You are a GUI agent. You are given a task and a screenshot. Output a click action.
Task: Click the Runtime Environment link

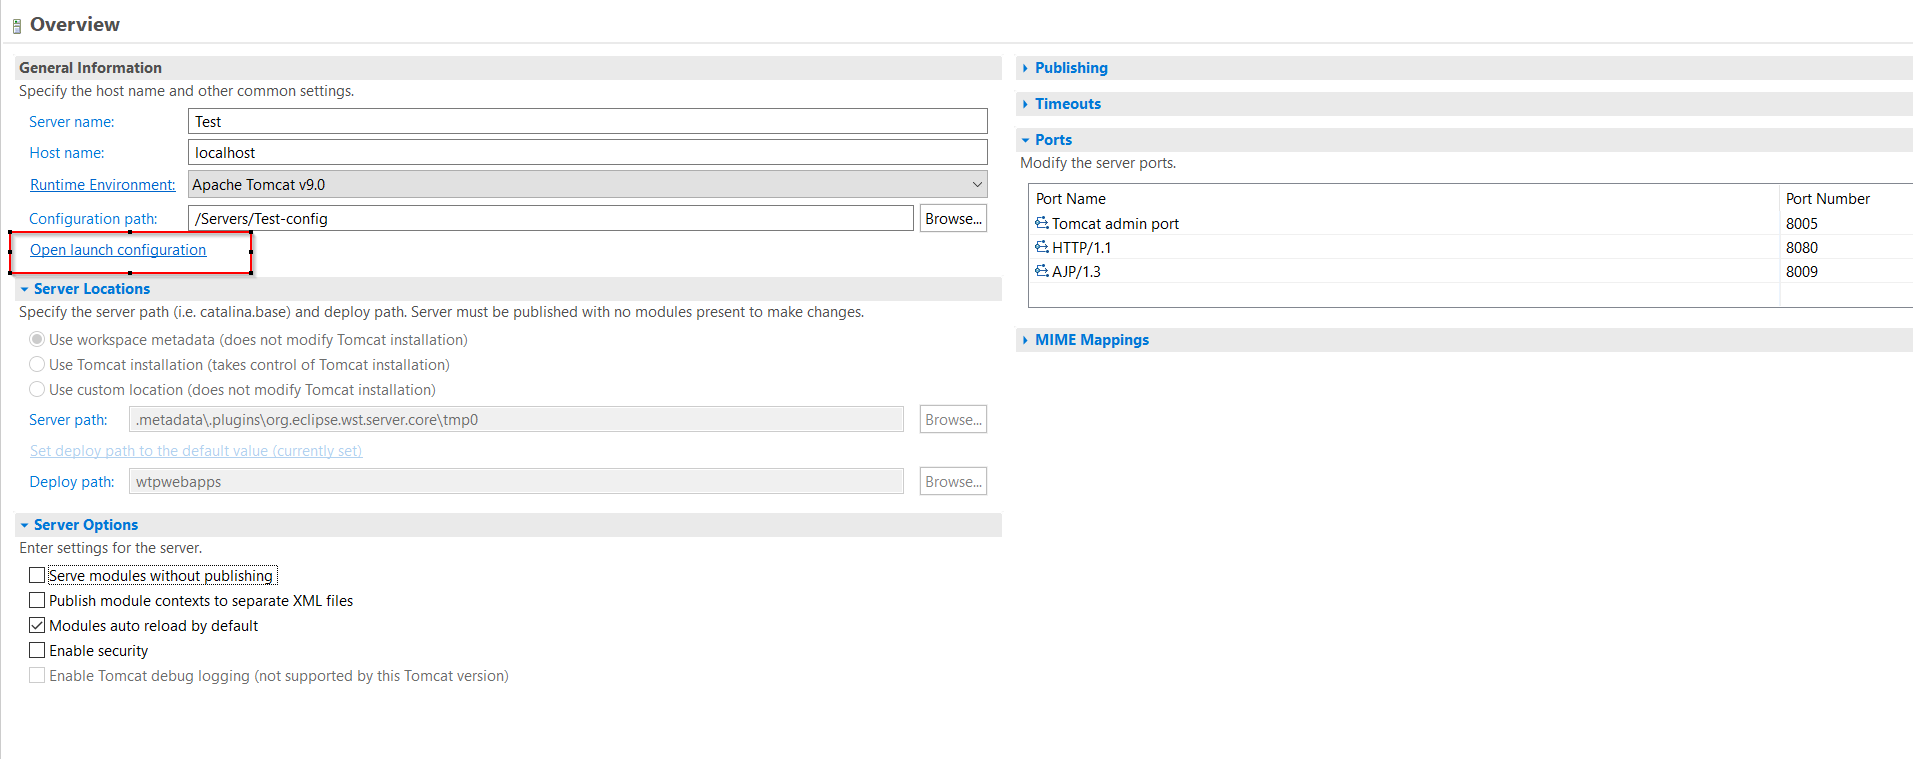(102, 185)
